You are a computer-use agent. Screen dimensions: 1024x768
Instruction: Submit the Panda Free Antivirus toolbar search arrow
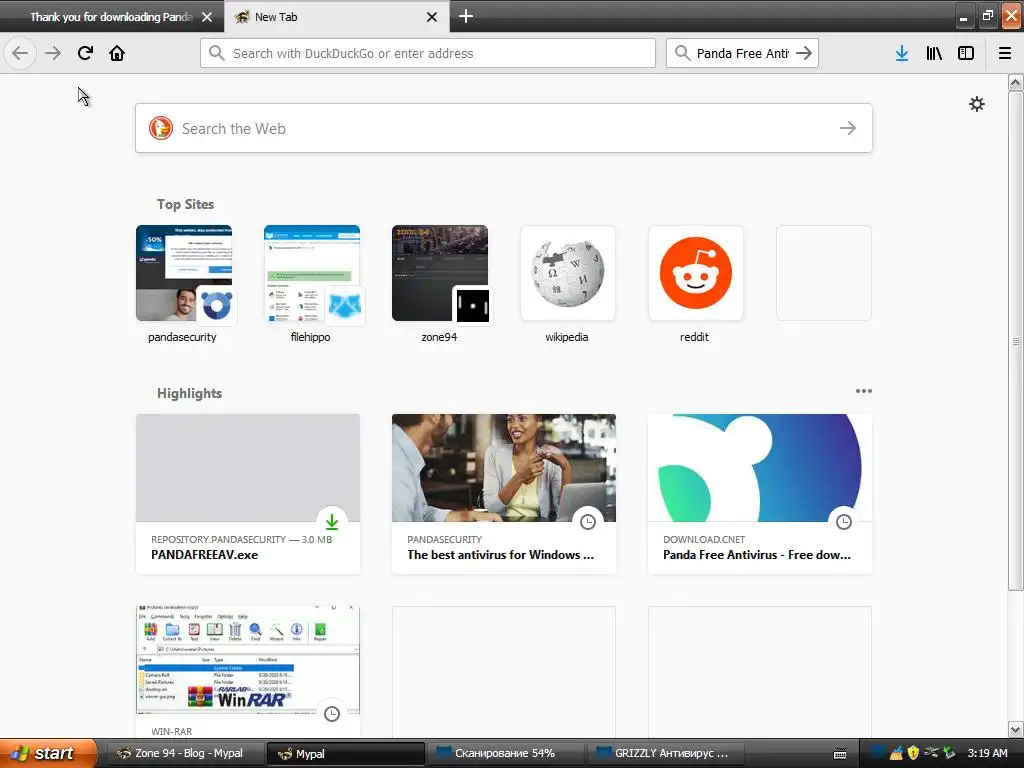804,53
